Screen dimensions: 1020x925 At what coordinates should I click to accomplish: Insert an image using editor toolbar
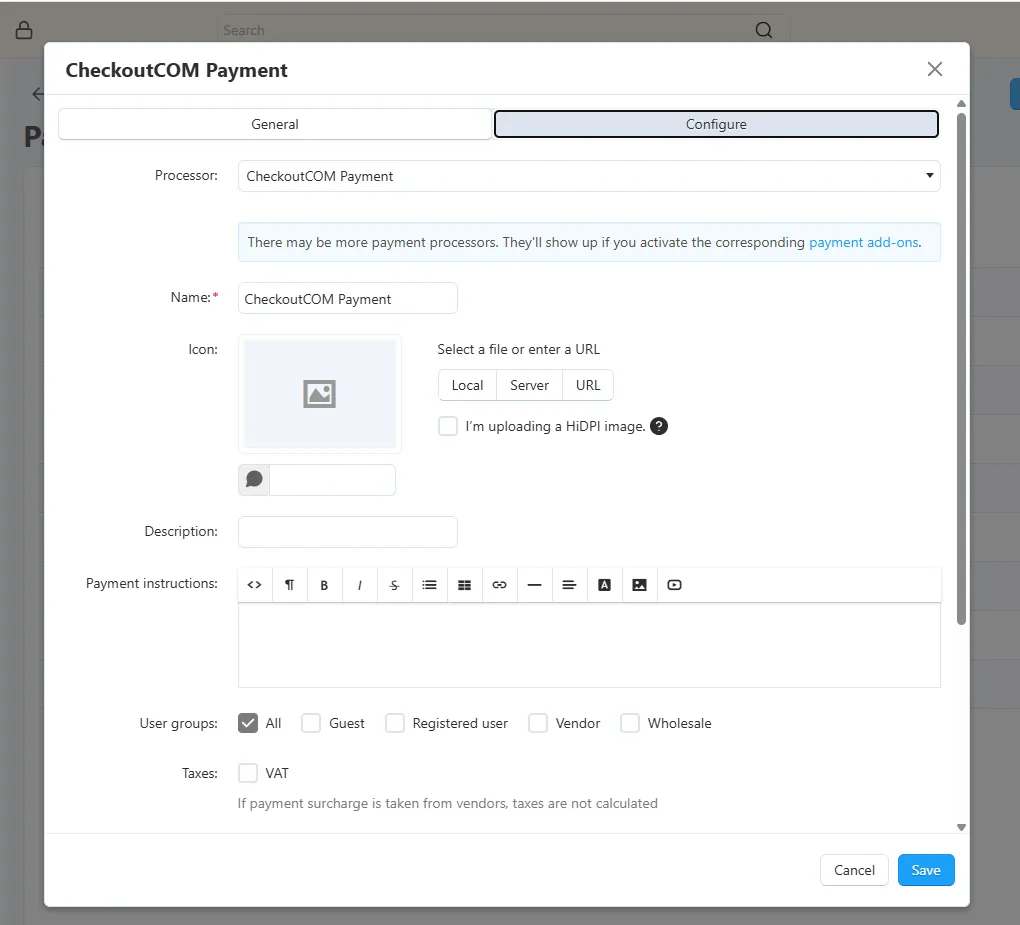coord(639,585)
